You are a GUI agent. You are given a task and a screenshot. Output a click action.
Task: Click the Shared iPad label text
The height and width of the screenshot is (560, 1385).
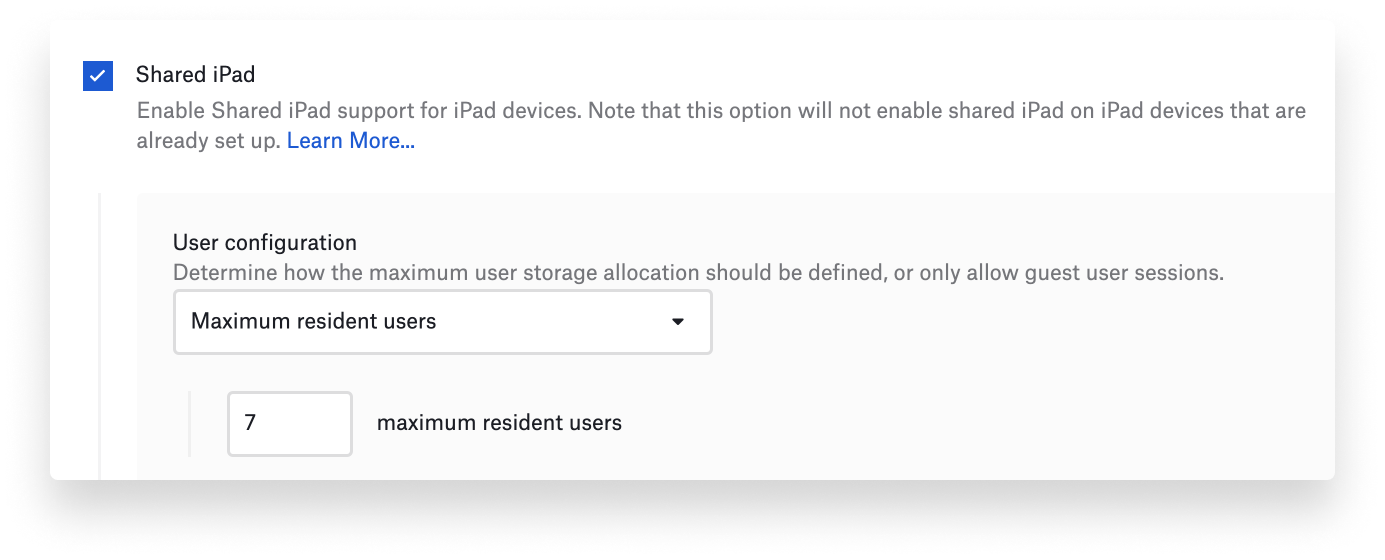[196, 75]
